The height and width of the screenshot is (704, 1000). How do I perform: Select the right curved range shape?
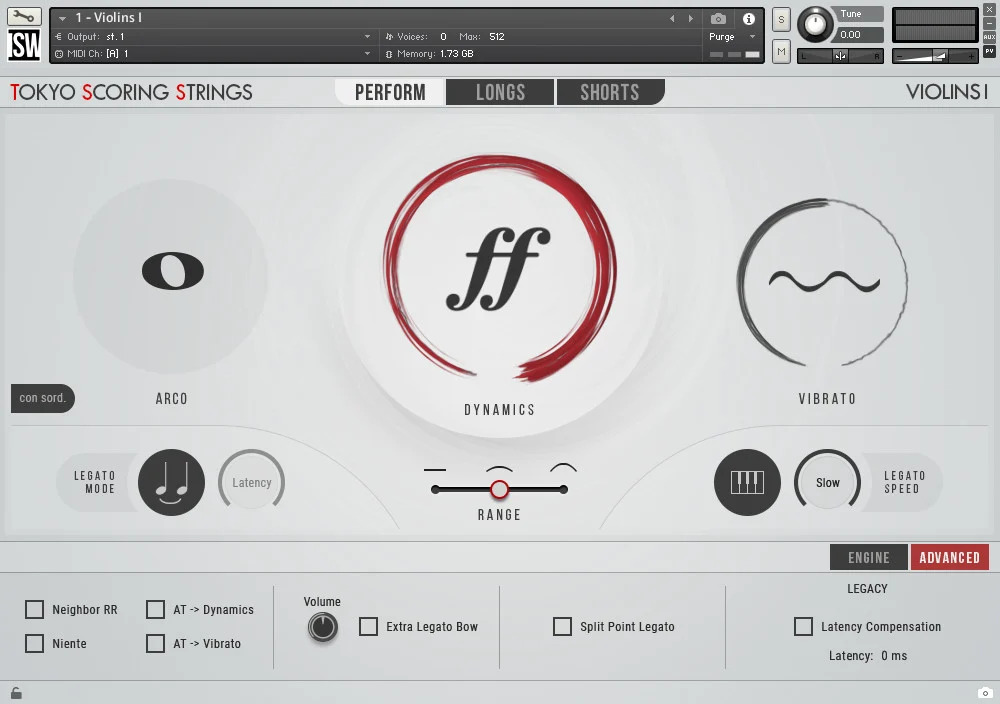564,468
